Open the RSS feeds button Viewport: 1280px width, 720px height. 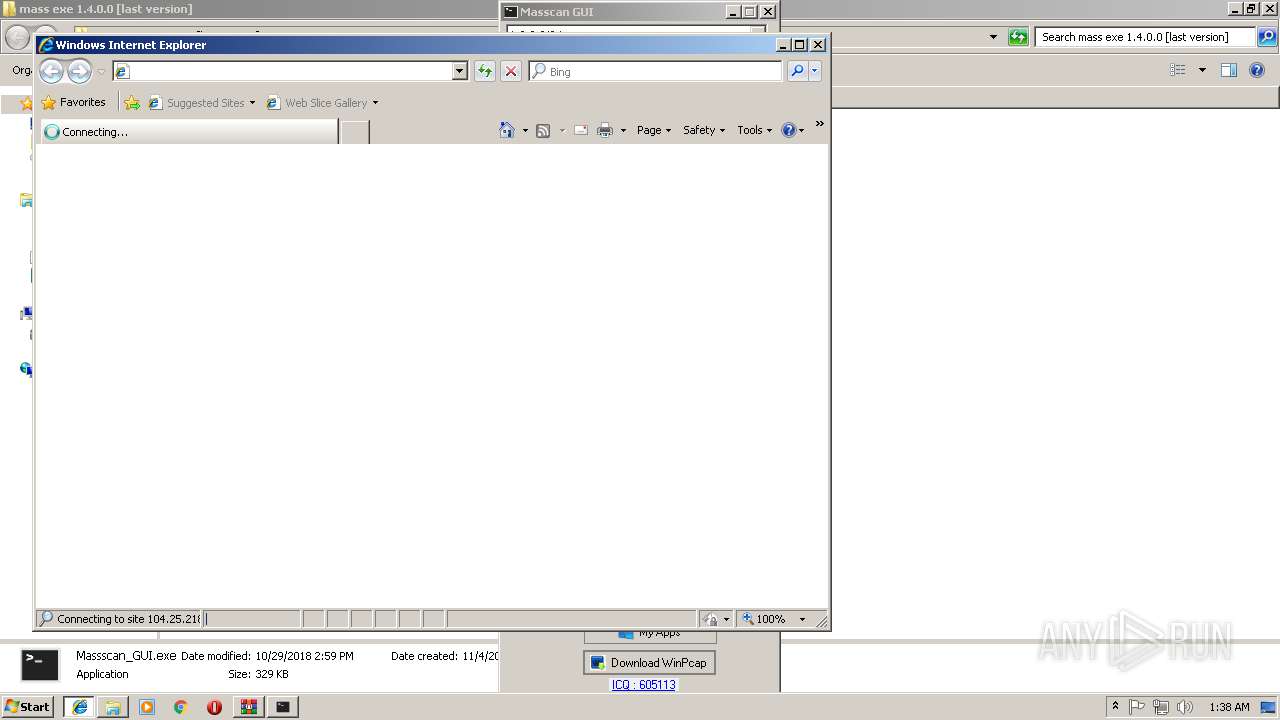pos(543,130)
